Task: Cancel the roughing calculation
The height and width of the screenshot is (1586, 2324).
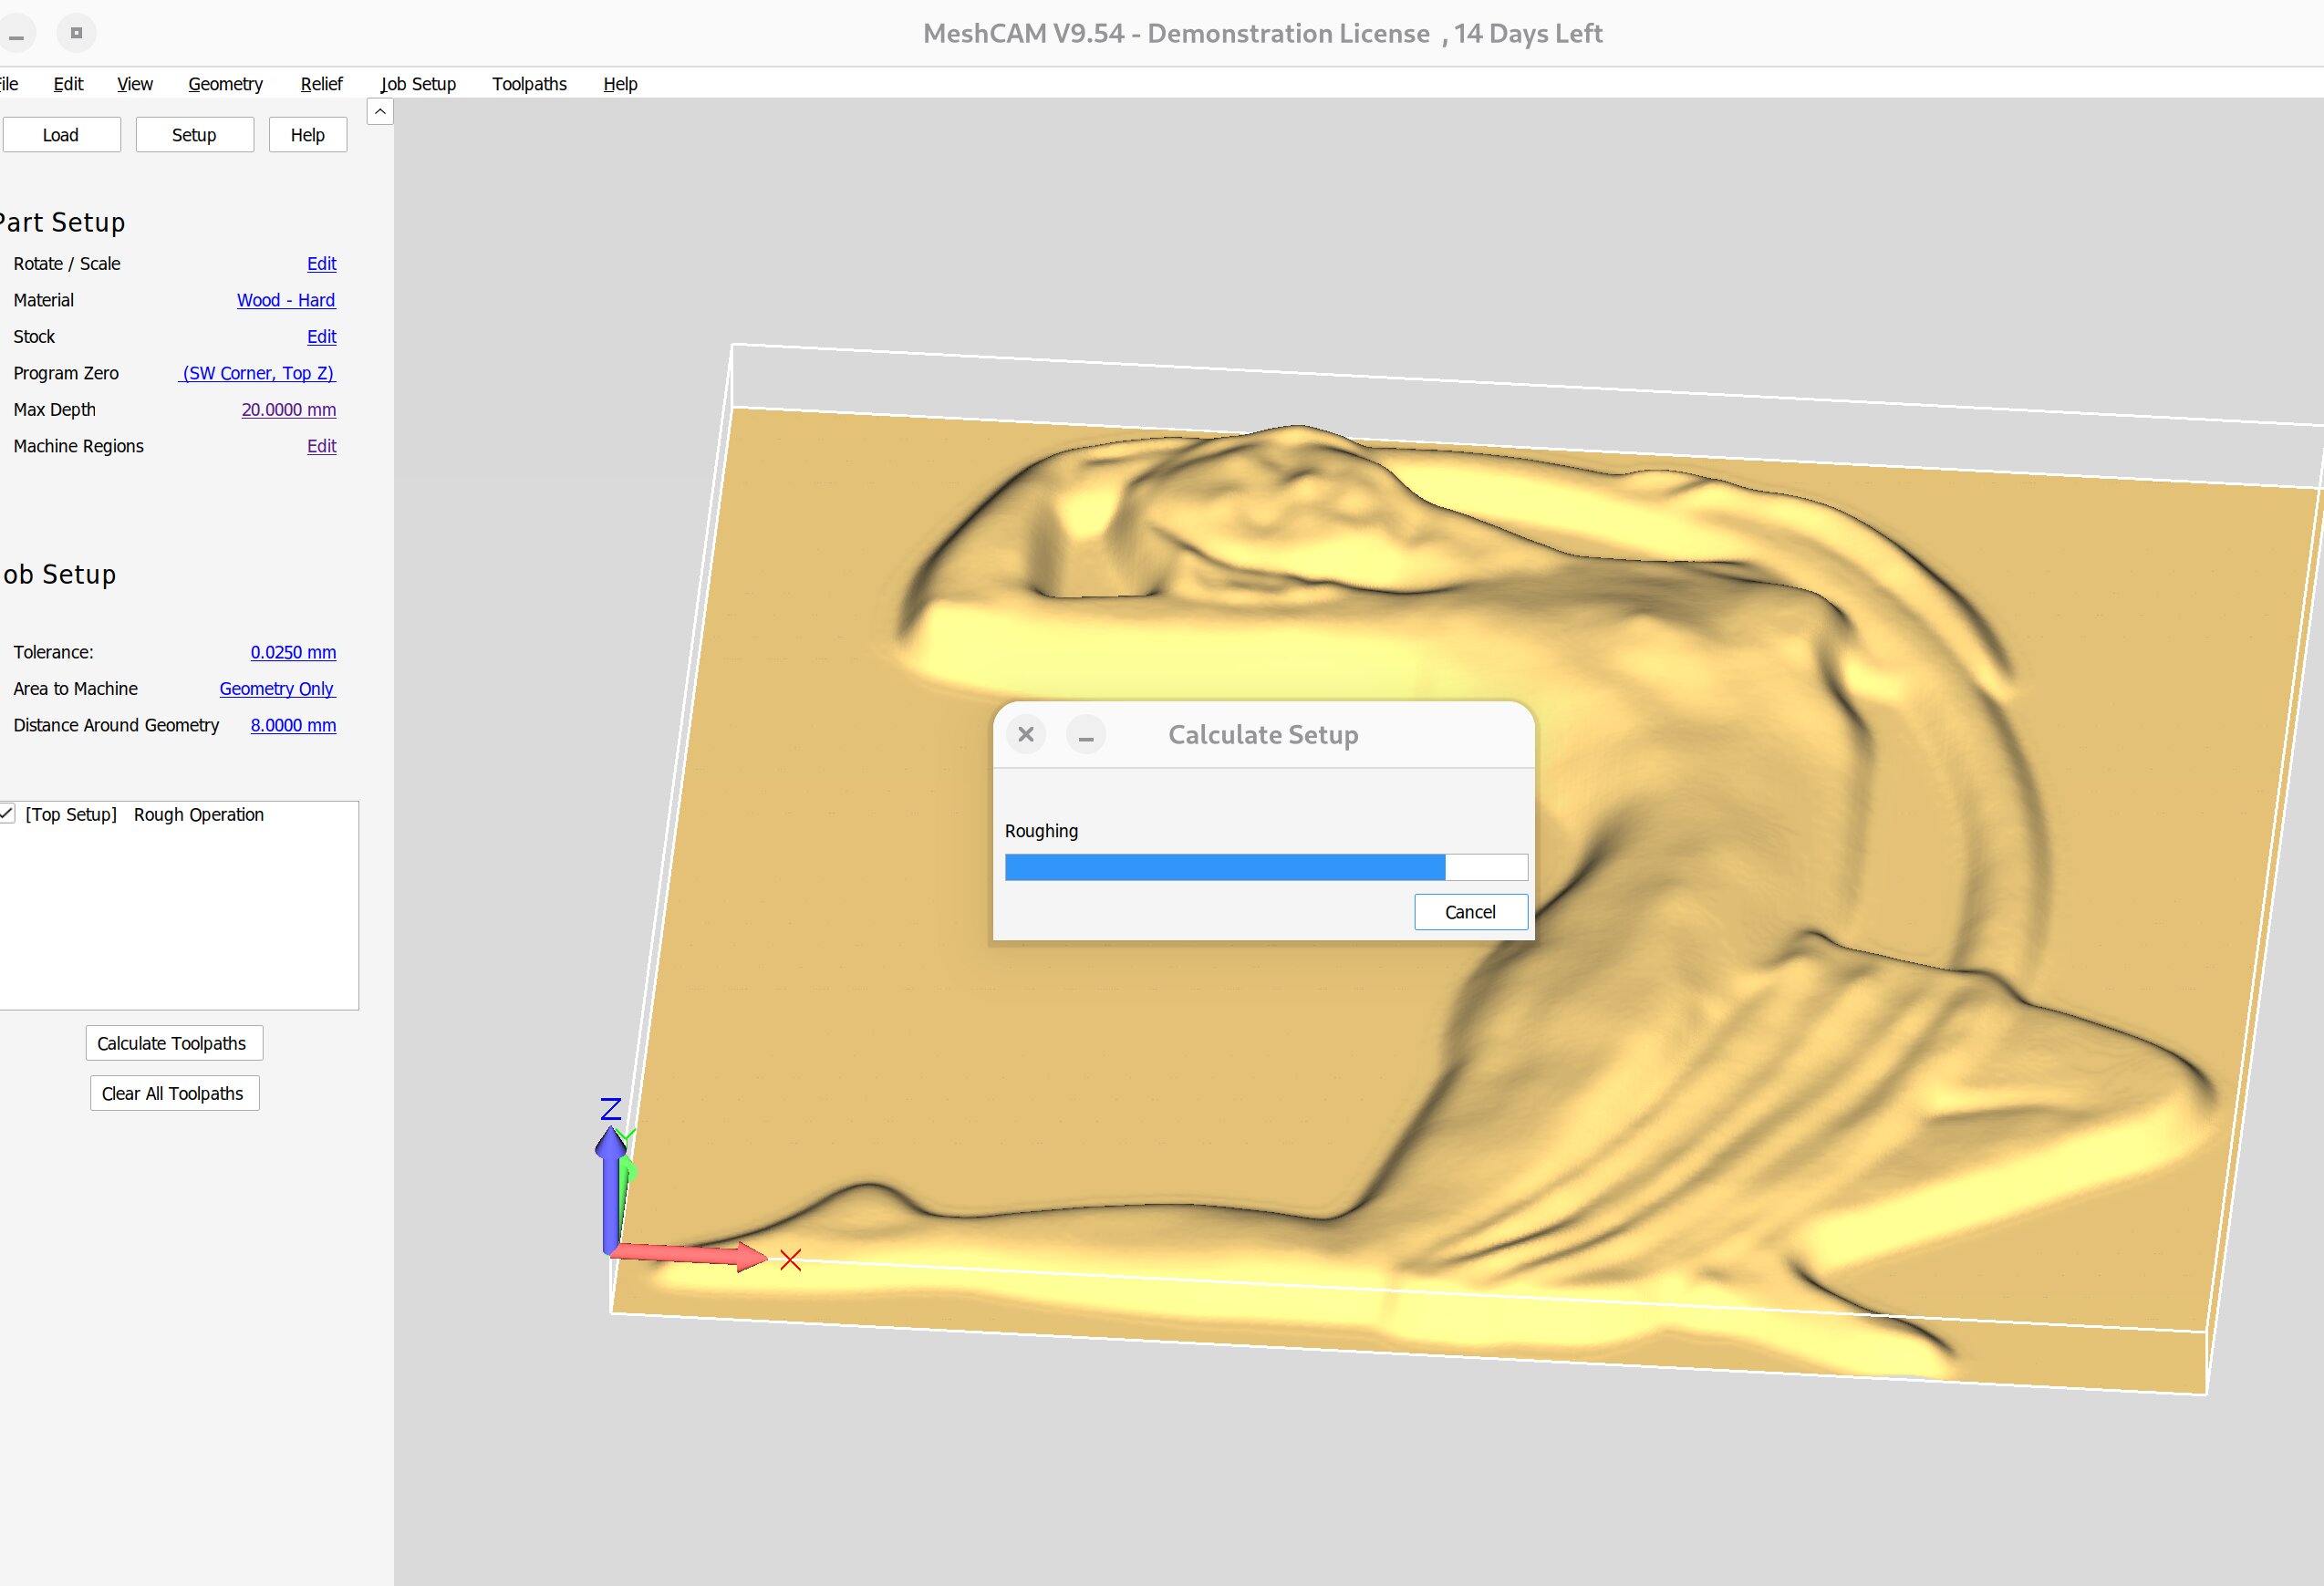Action: (x=1470, y=912)
